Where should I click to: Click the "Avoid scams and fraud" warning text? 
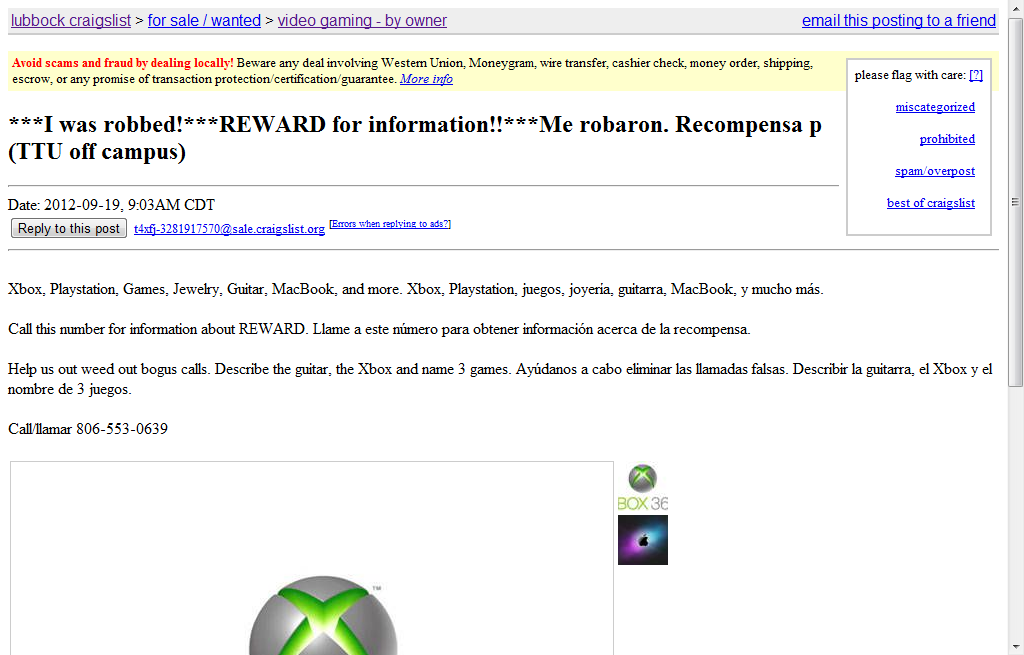(123, 63)
